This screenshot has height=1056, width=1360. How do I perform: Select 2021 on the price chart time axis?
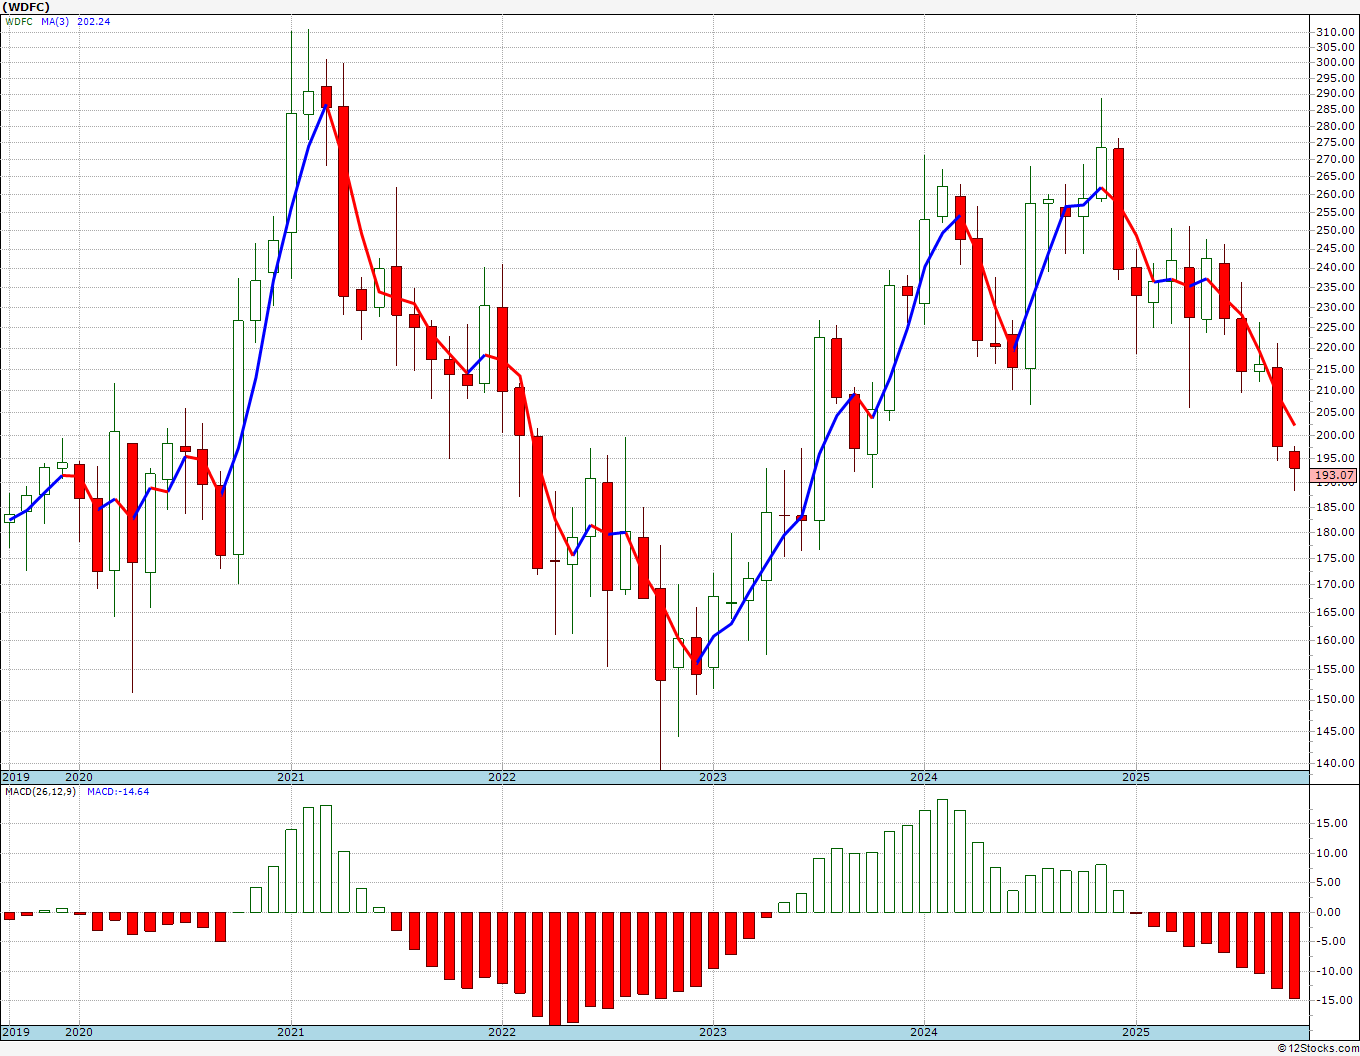click(x=291, y=777)
